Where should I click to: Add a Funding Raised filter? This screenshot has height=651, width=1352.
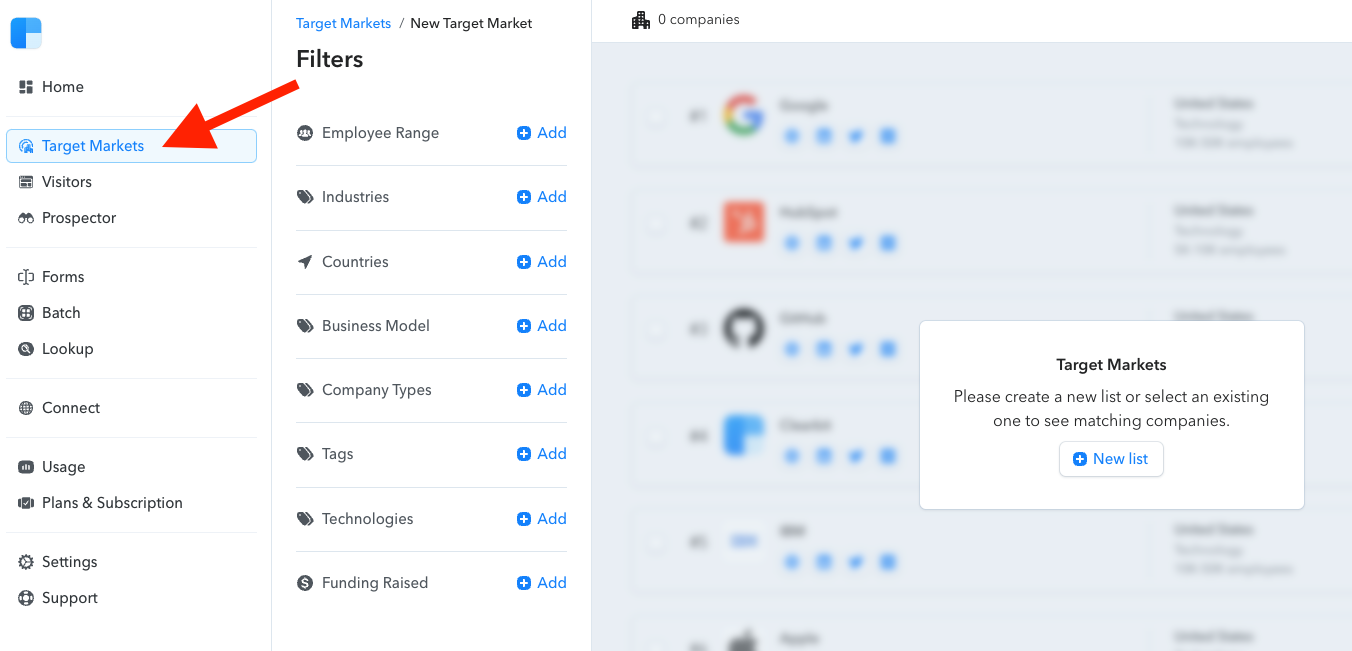click(x=542, y=583)
